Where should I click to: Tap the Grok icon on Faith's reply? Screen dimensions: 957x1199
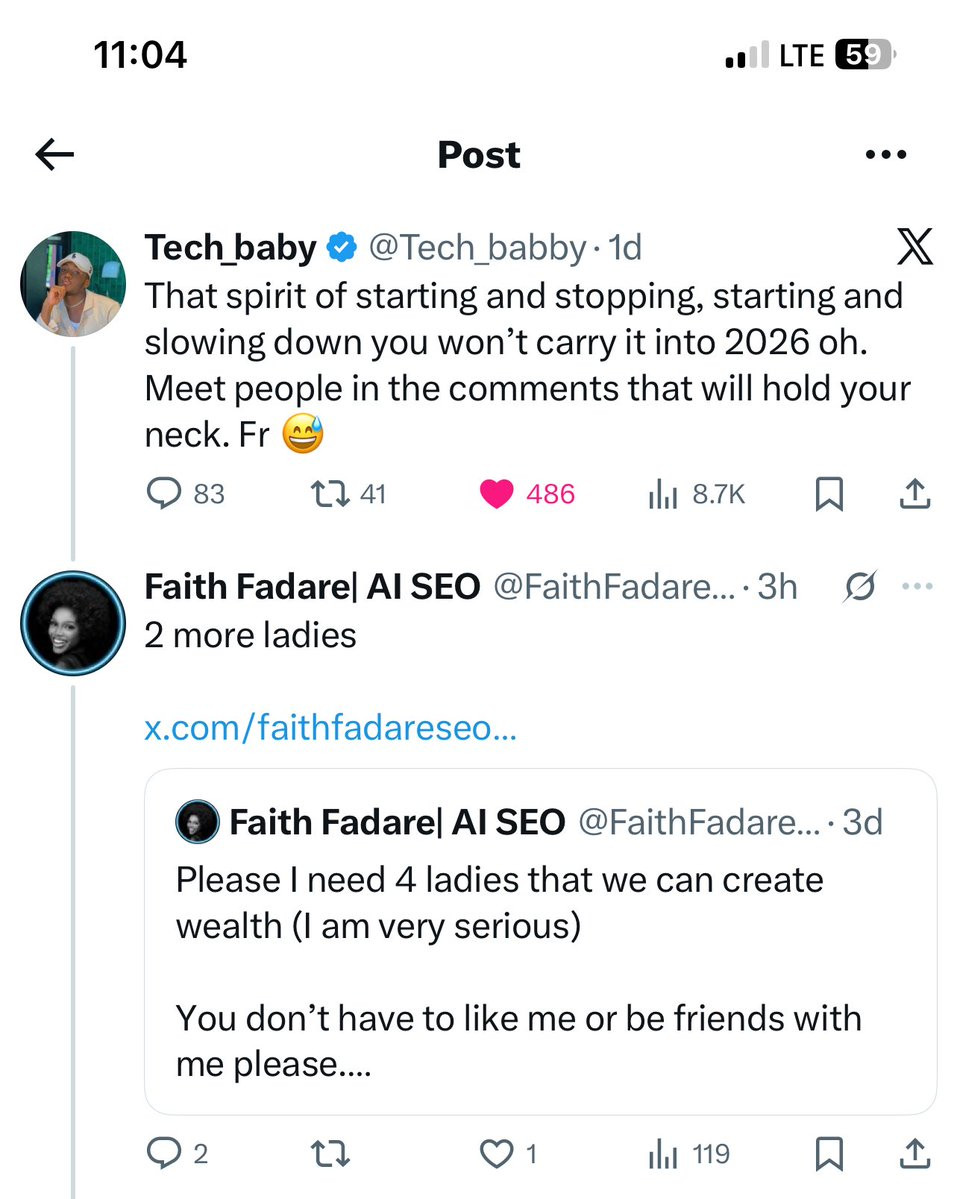pos(859,587)
